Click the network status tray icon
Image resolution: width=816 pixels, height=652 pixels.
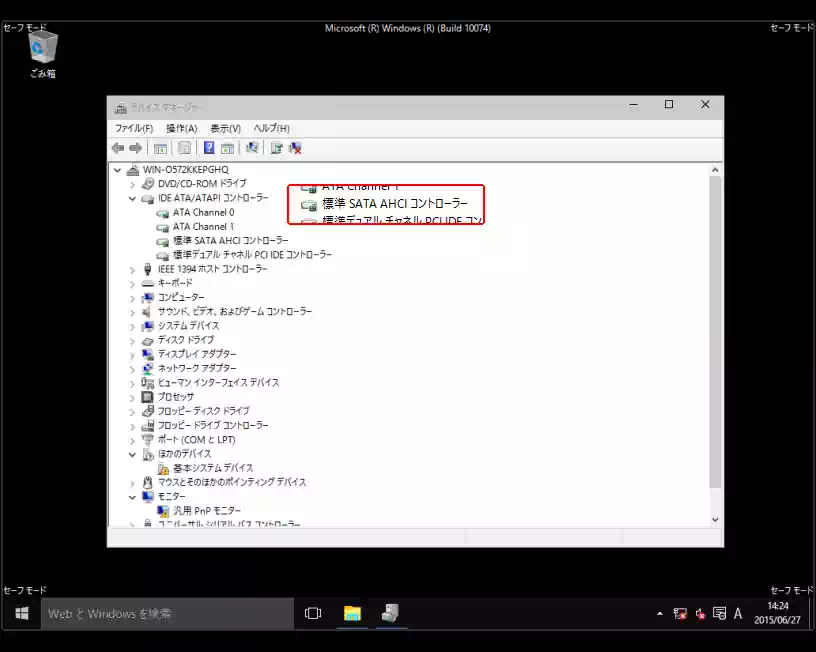(680, 614)
